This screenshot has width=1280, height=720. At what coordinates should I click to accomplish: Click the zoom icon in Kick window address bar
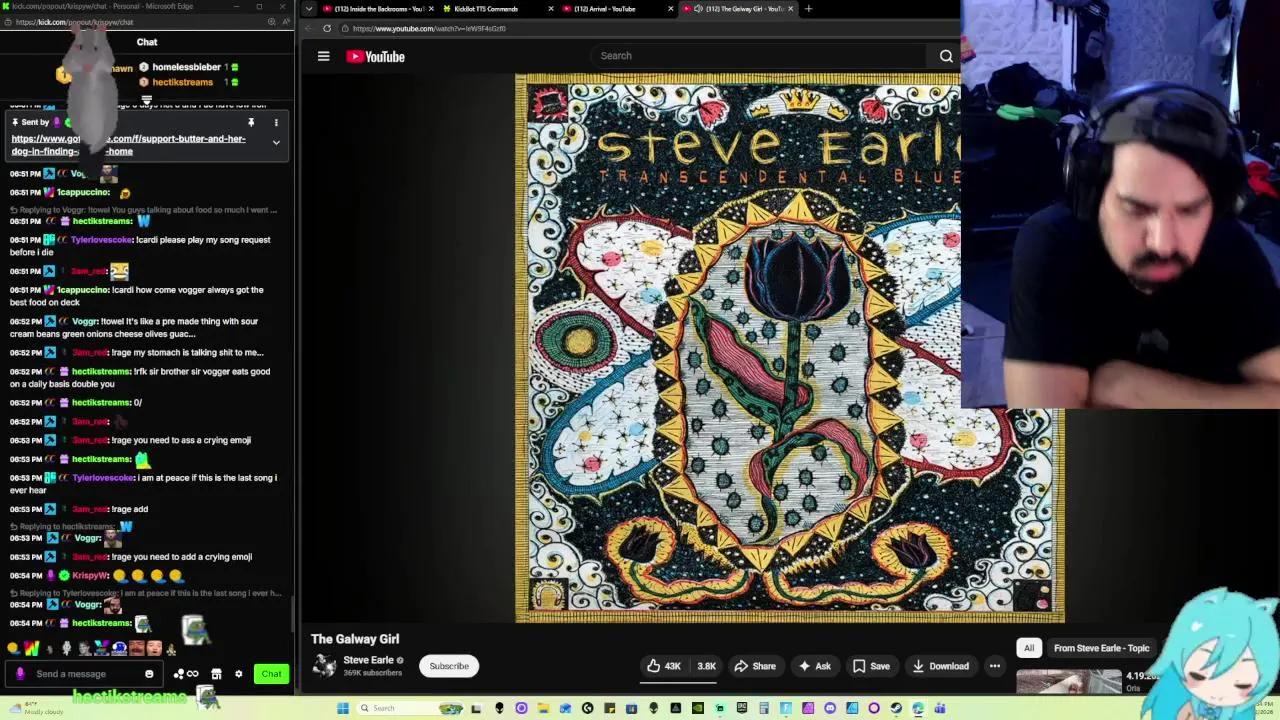[x=274, y=22]
